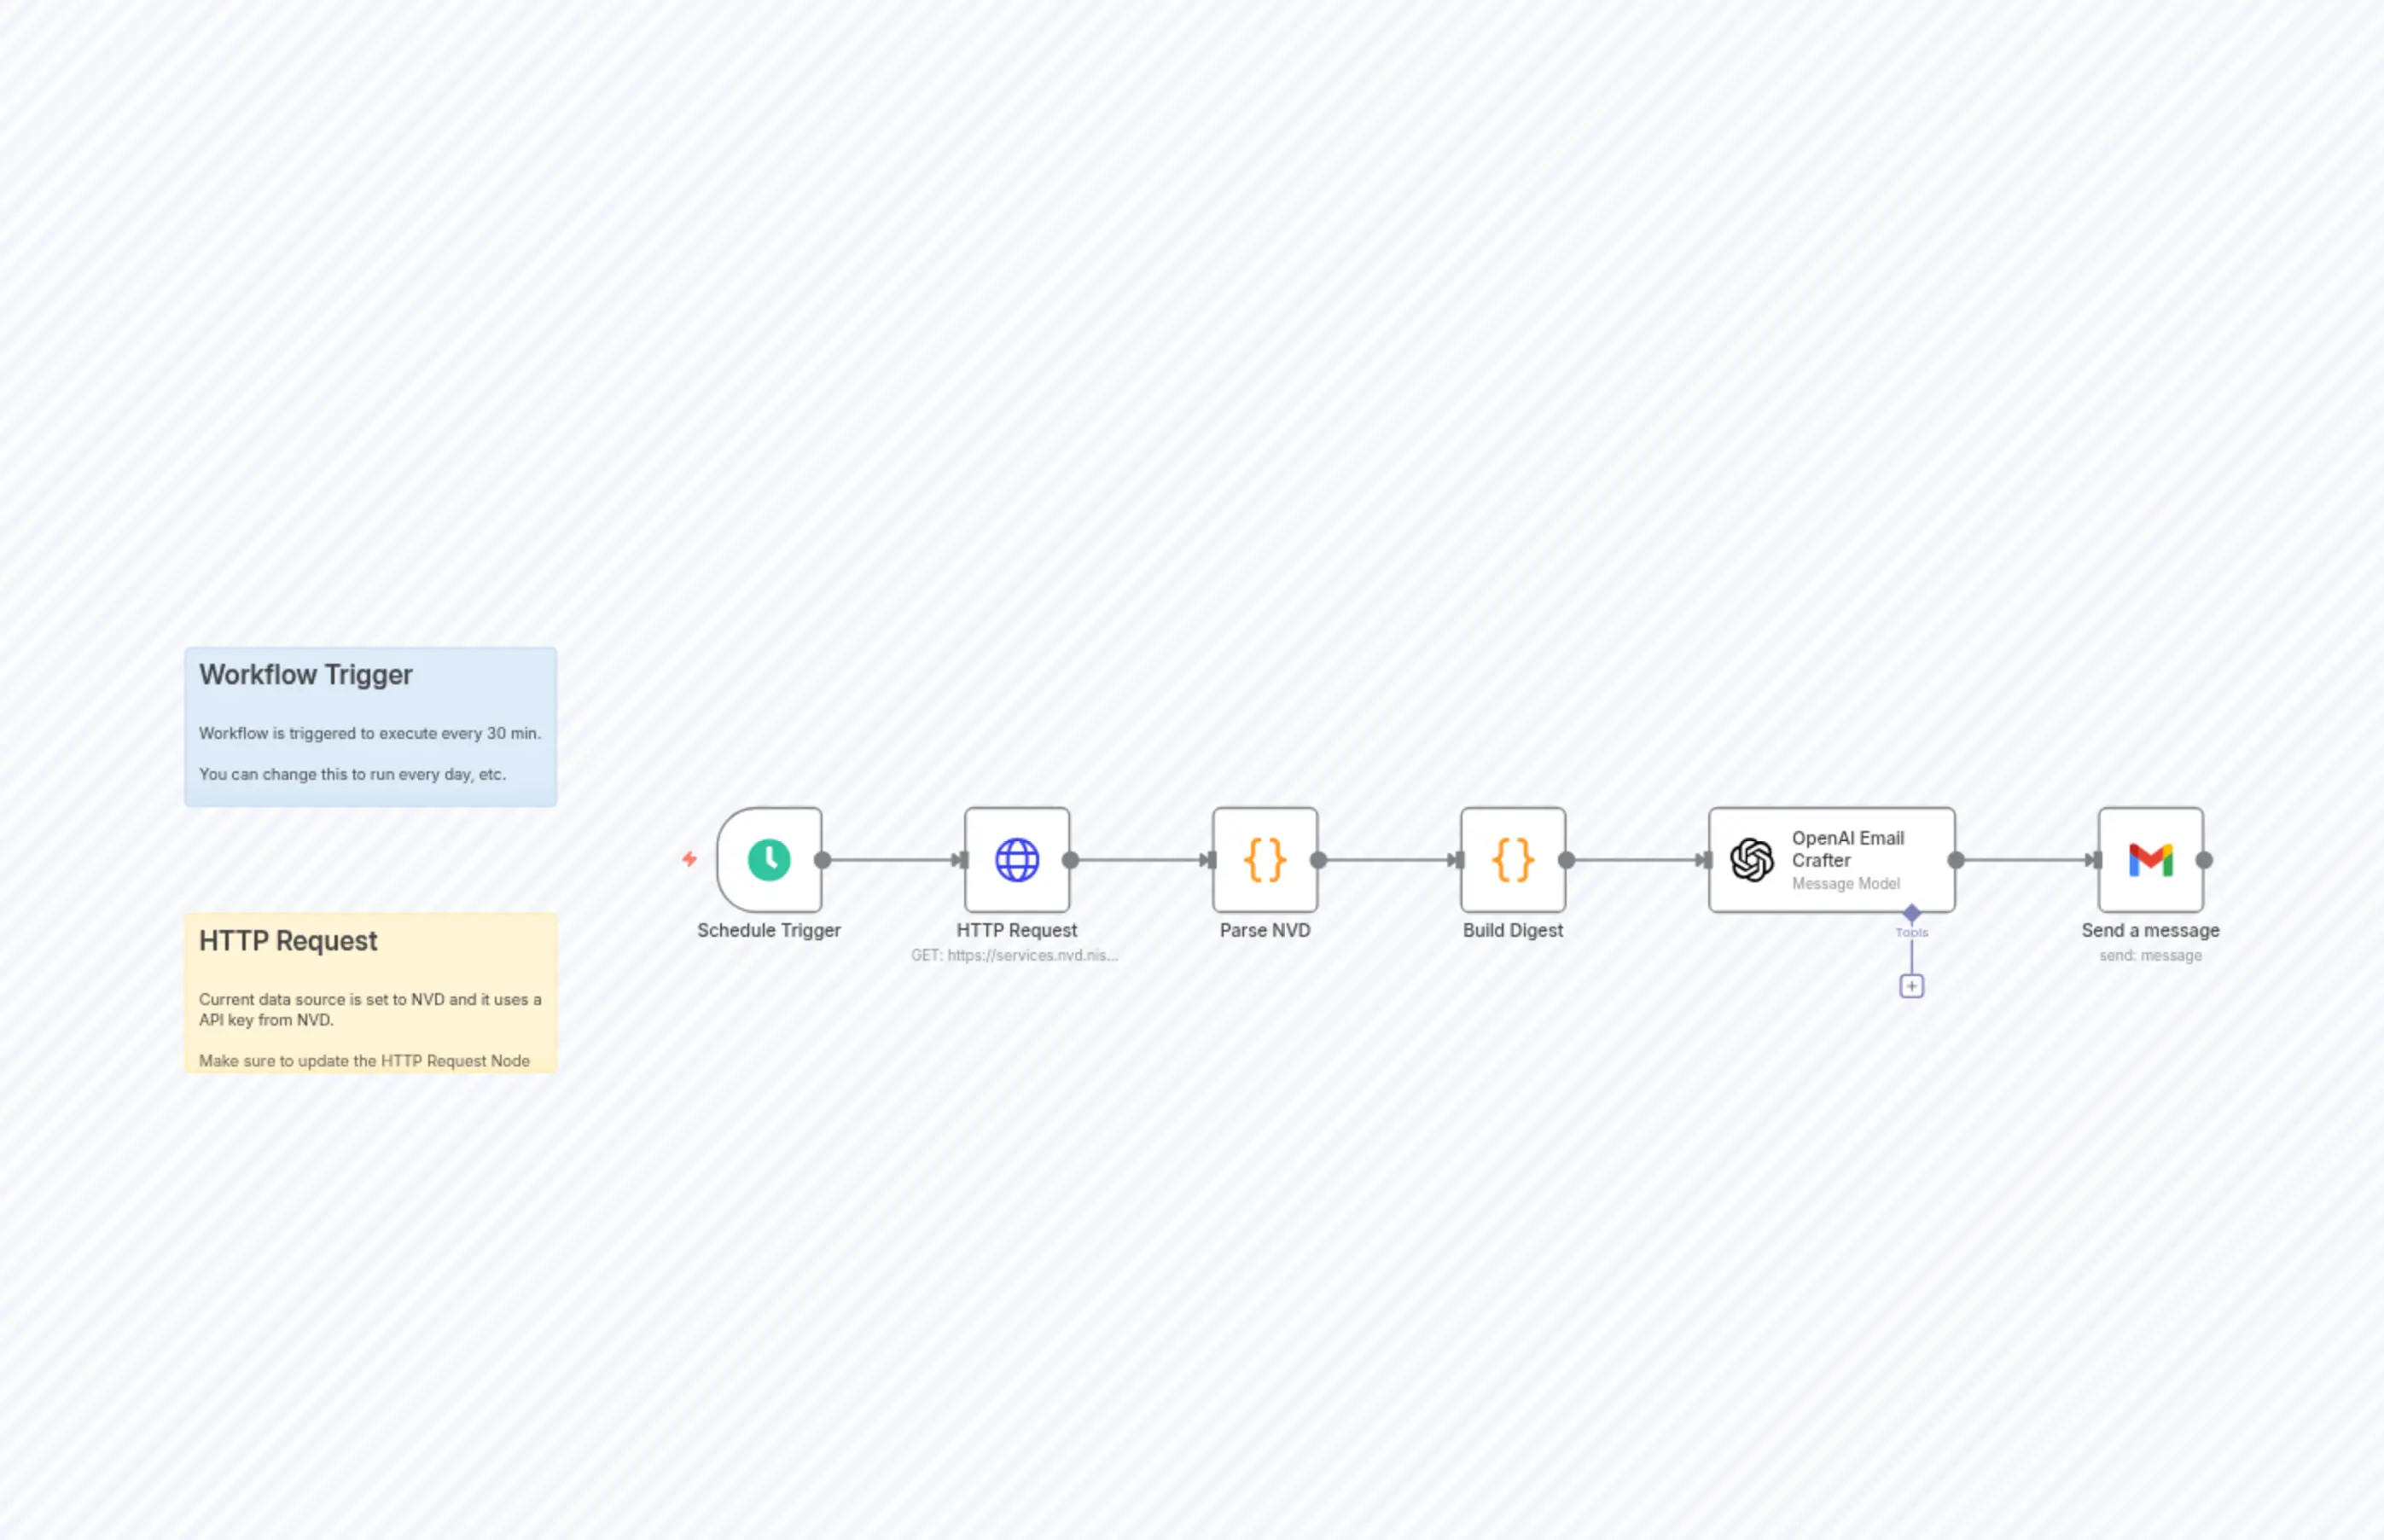Viewport: 2384px width, 1540px height.
Task: Click the Send a message node label
Action: (2149, 930)
